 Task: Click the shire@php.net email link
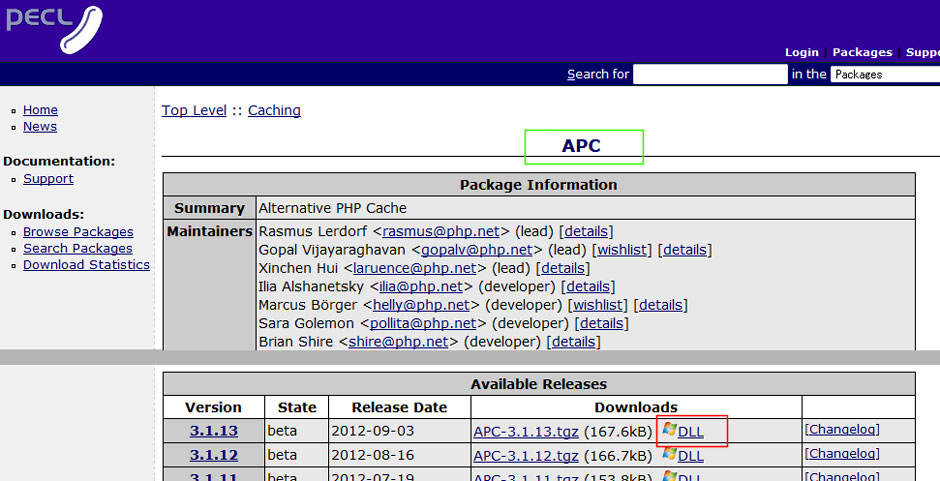click(x=398, y=342)
